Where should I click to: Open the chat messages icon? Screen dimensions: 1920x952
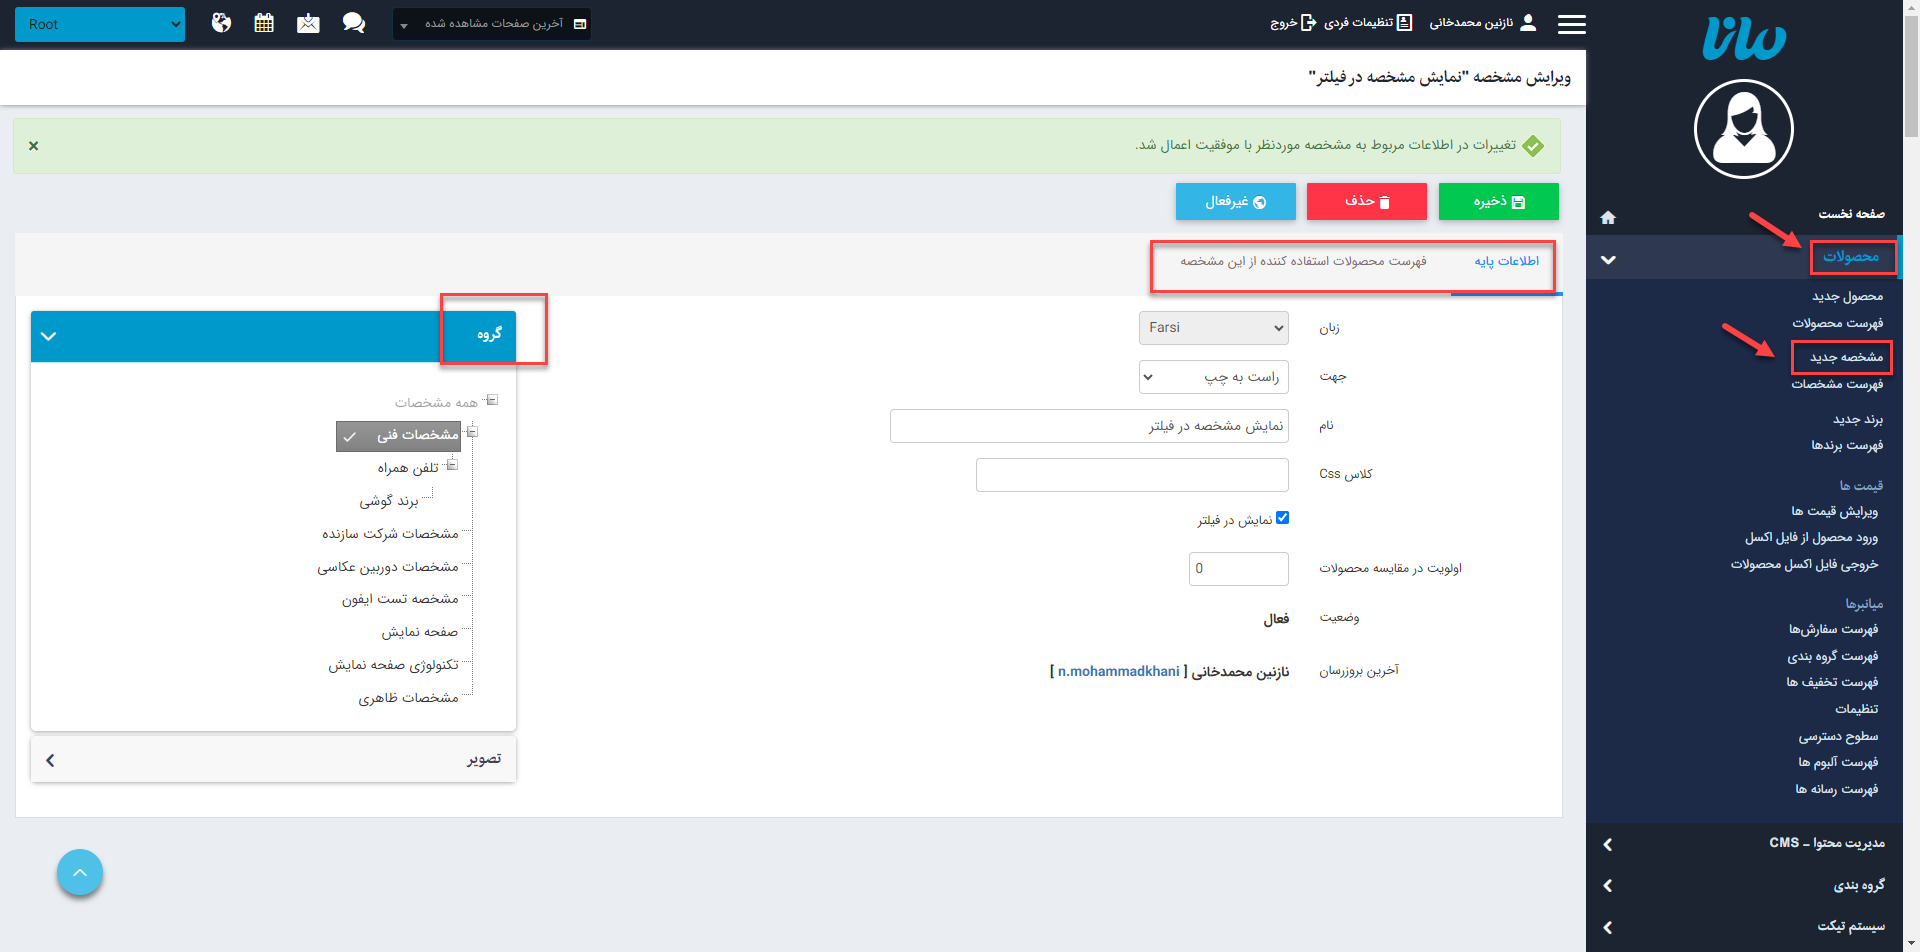point(353,23)
